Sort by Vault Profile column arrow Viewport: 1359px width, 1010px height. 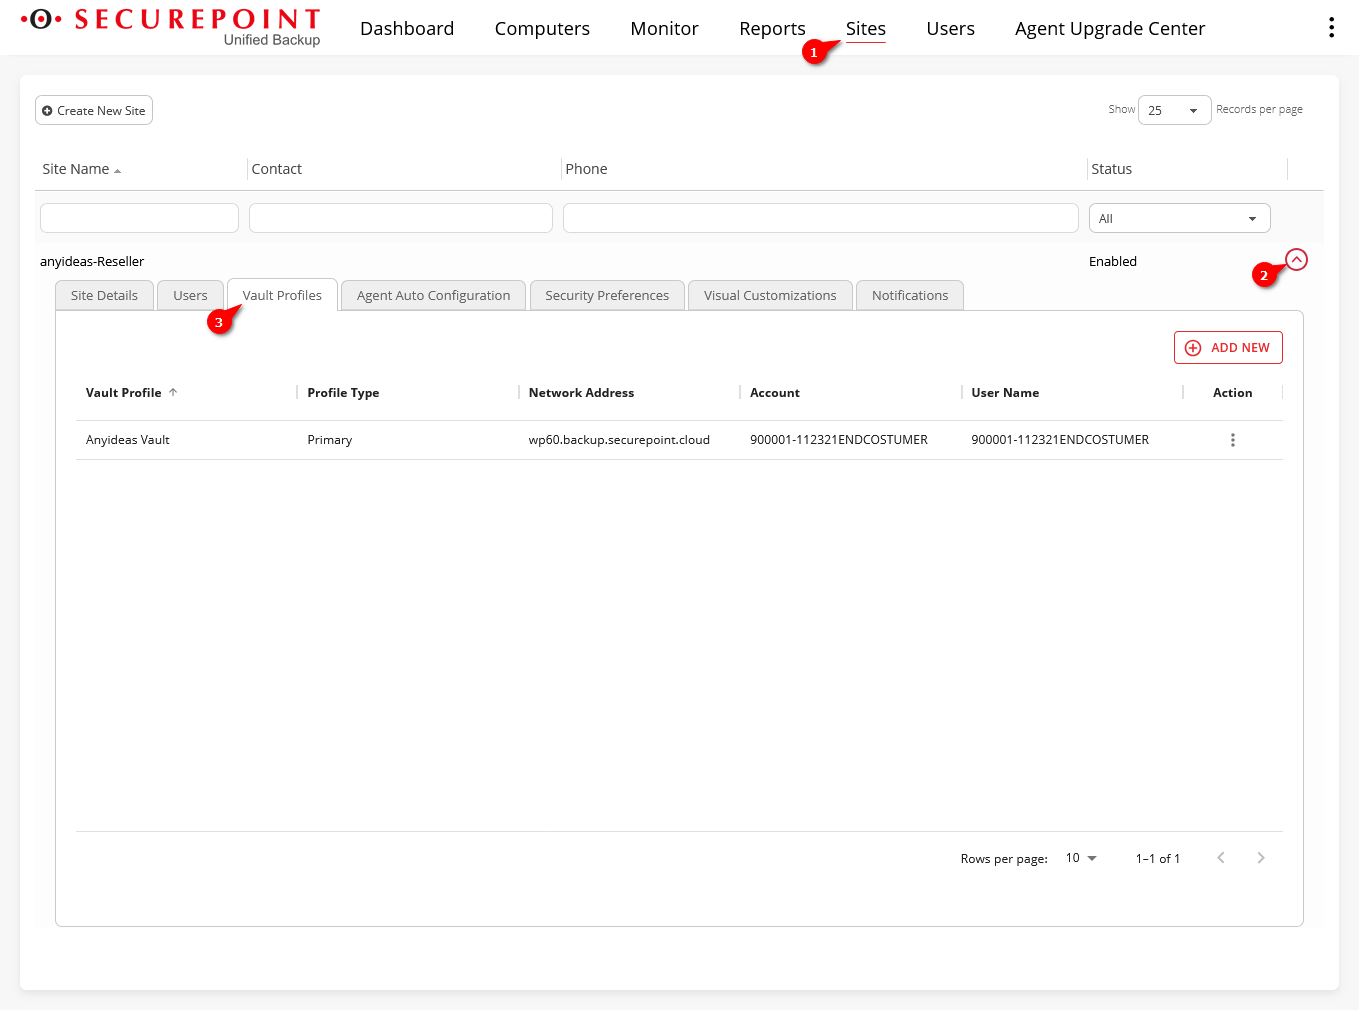(x=173, y=393)
